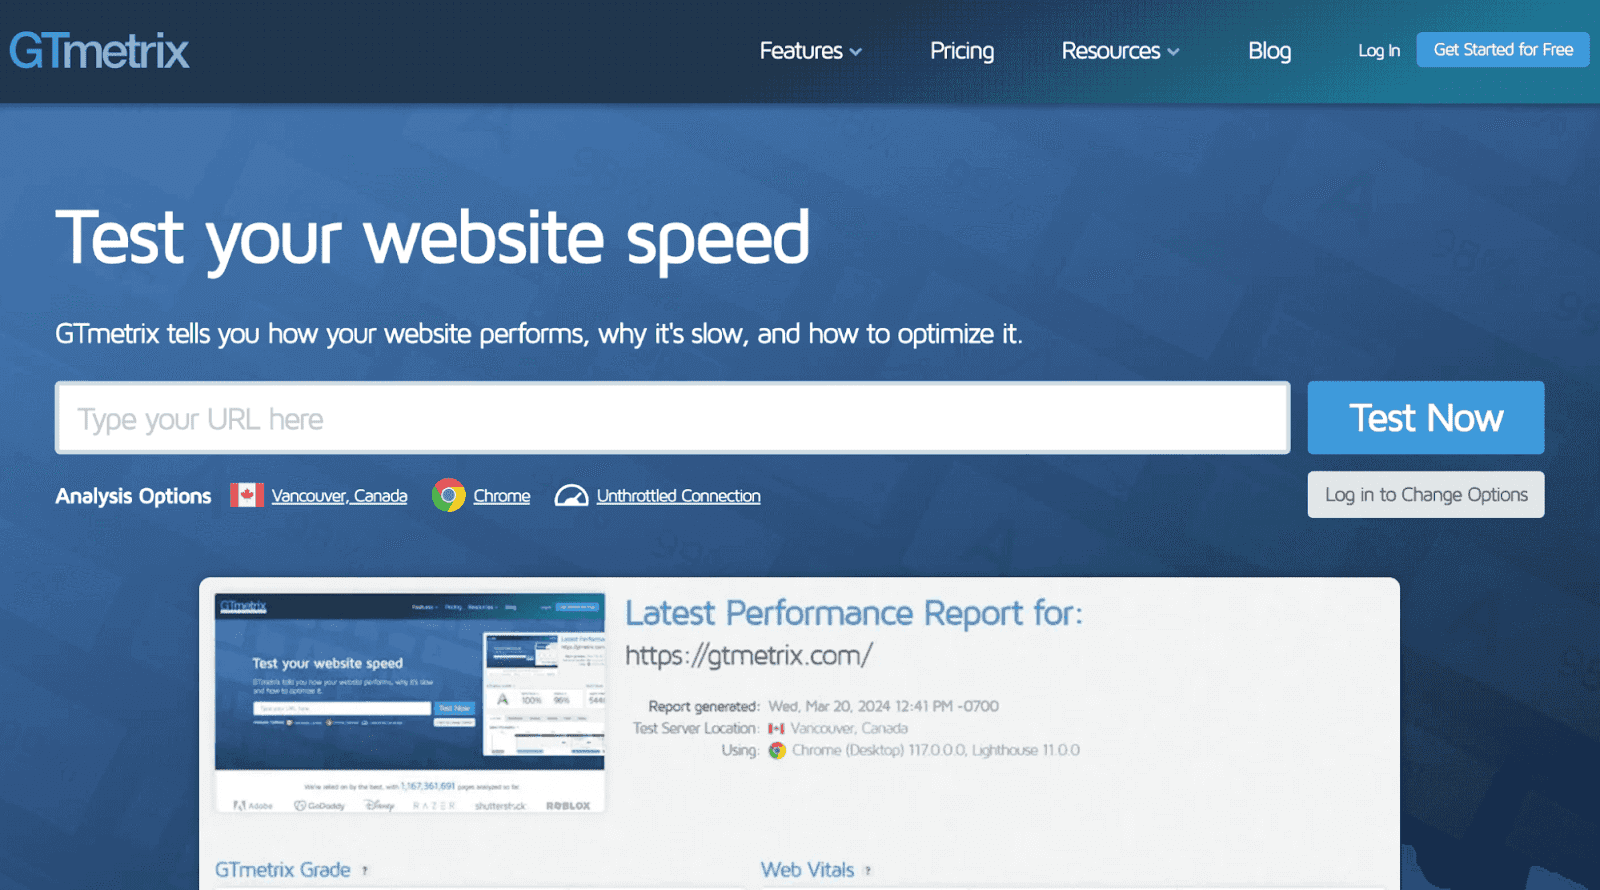Click the Chrome browser icon

click(x=449, y=495)
